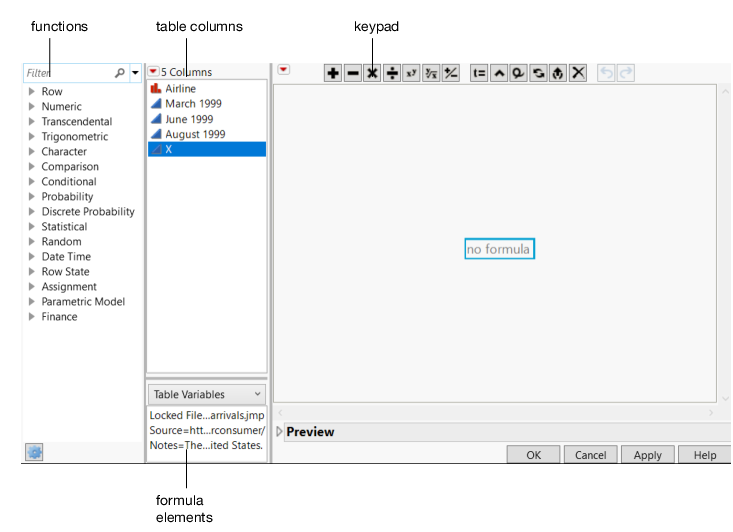Open the red triangle menu above formula area
Screen dimensions: 733x532
(x=283, y=70)
